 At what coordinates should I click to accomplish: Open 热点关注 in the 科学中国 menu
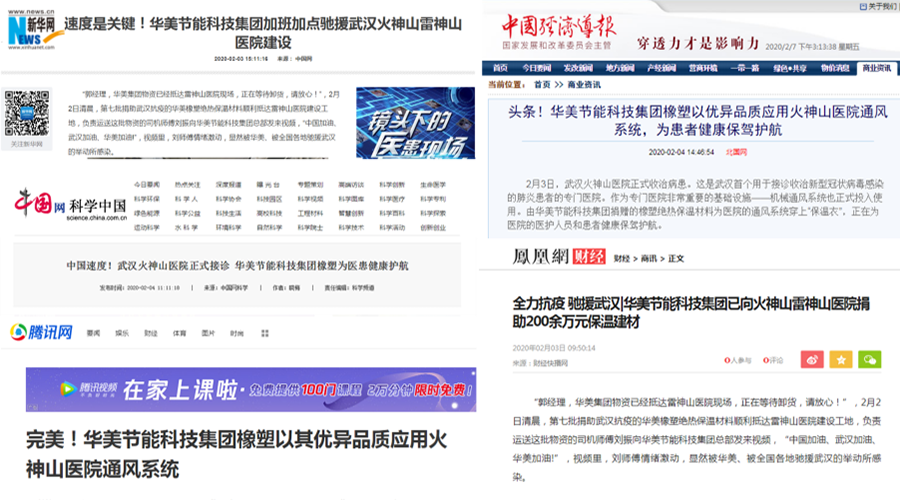pos(187,185)
